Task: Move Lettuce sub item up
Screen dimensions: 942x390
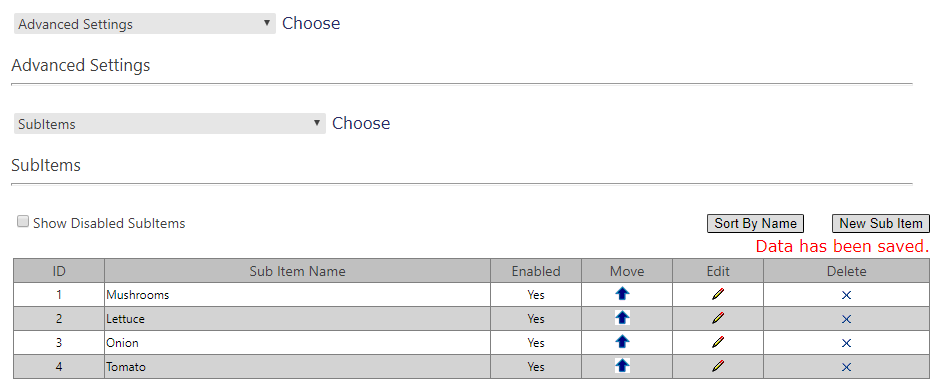Action: click(622, 318)
